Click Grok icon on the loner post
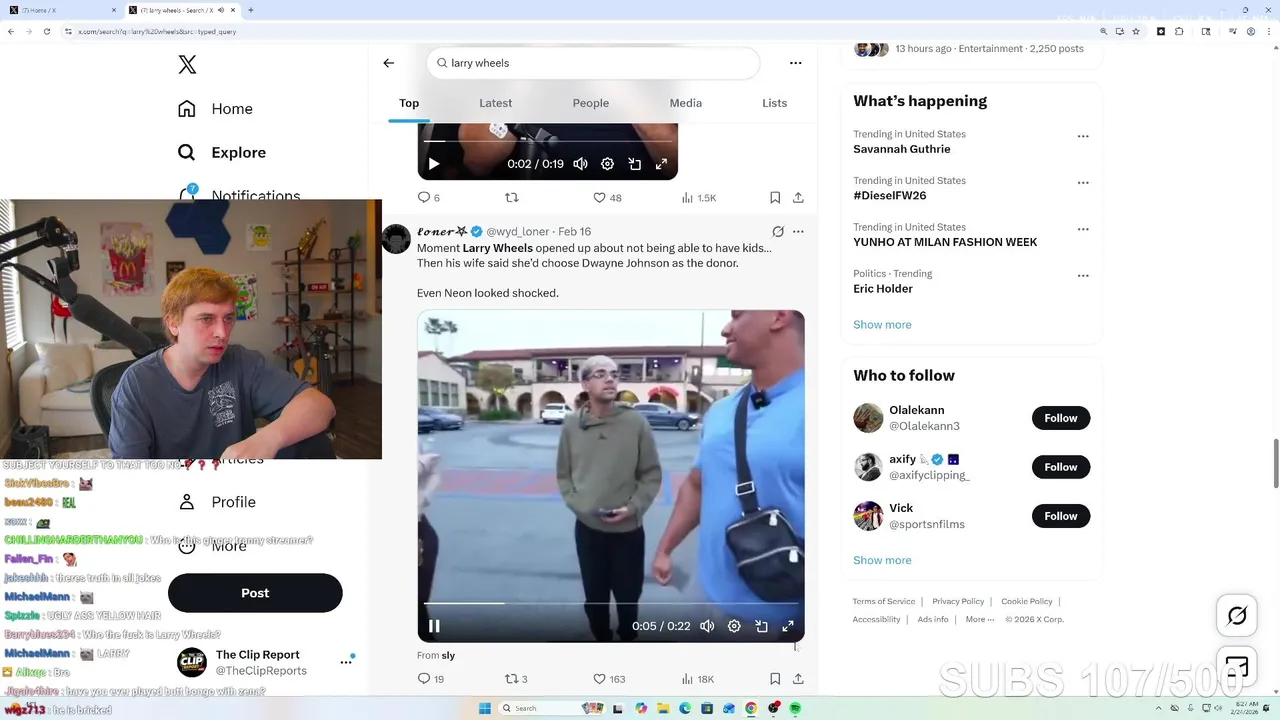This screenshot has height=720, width=1280. pyautogui.click(x=778, y=232)
